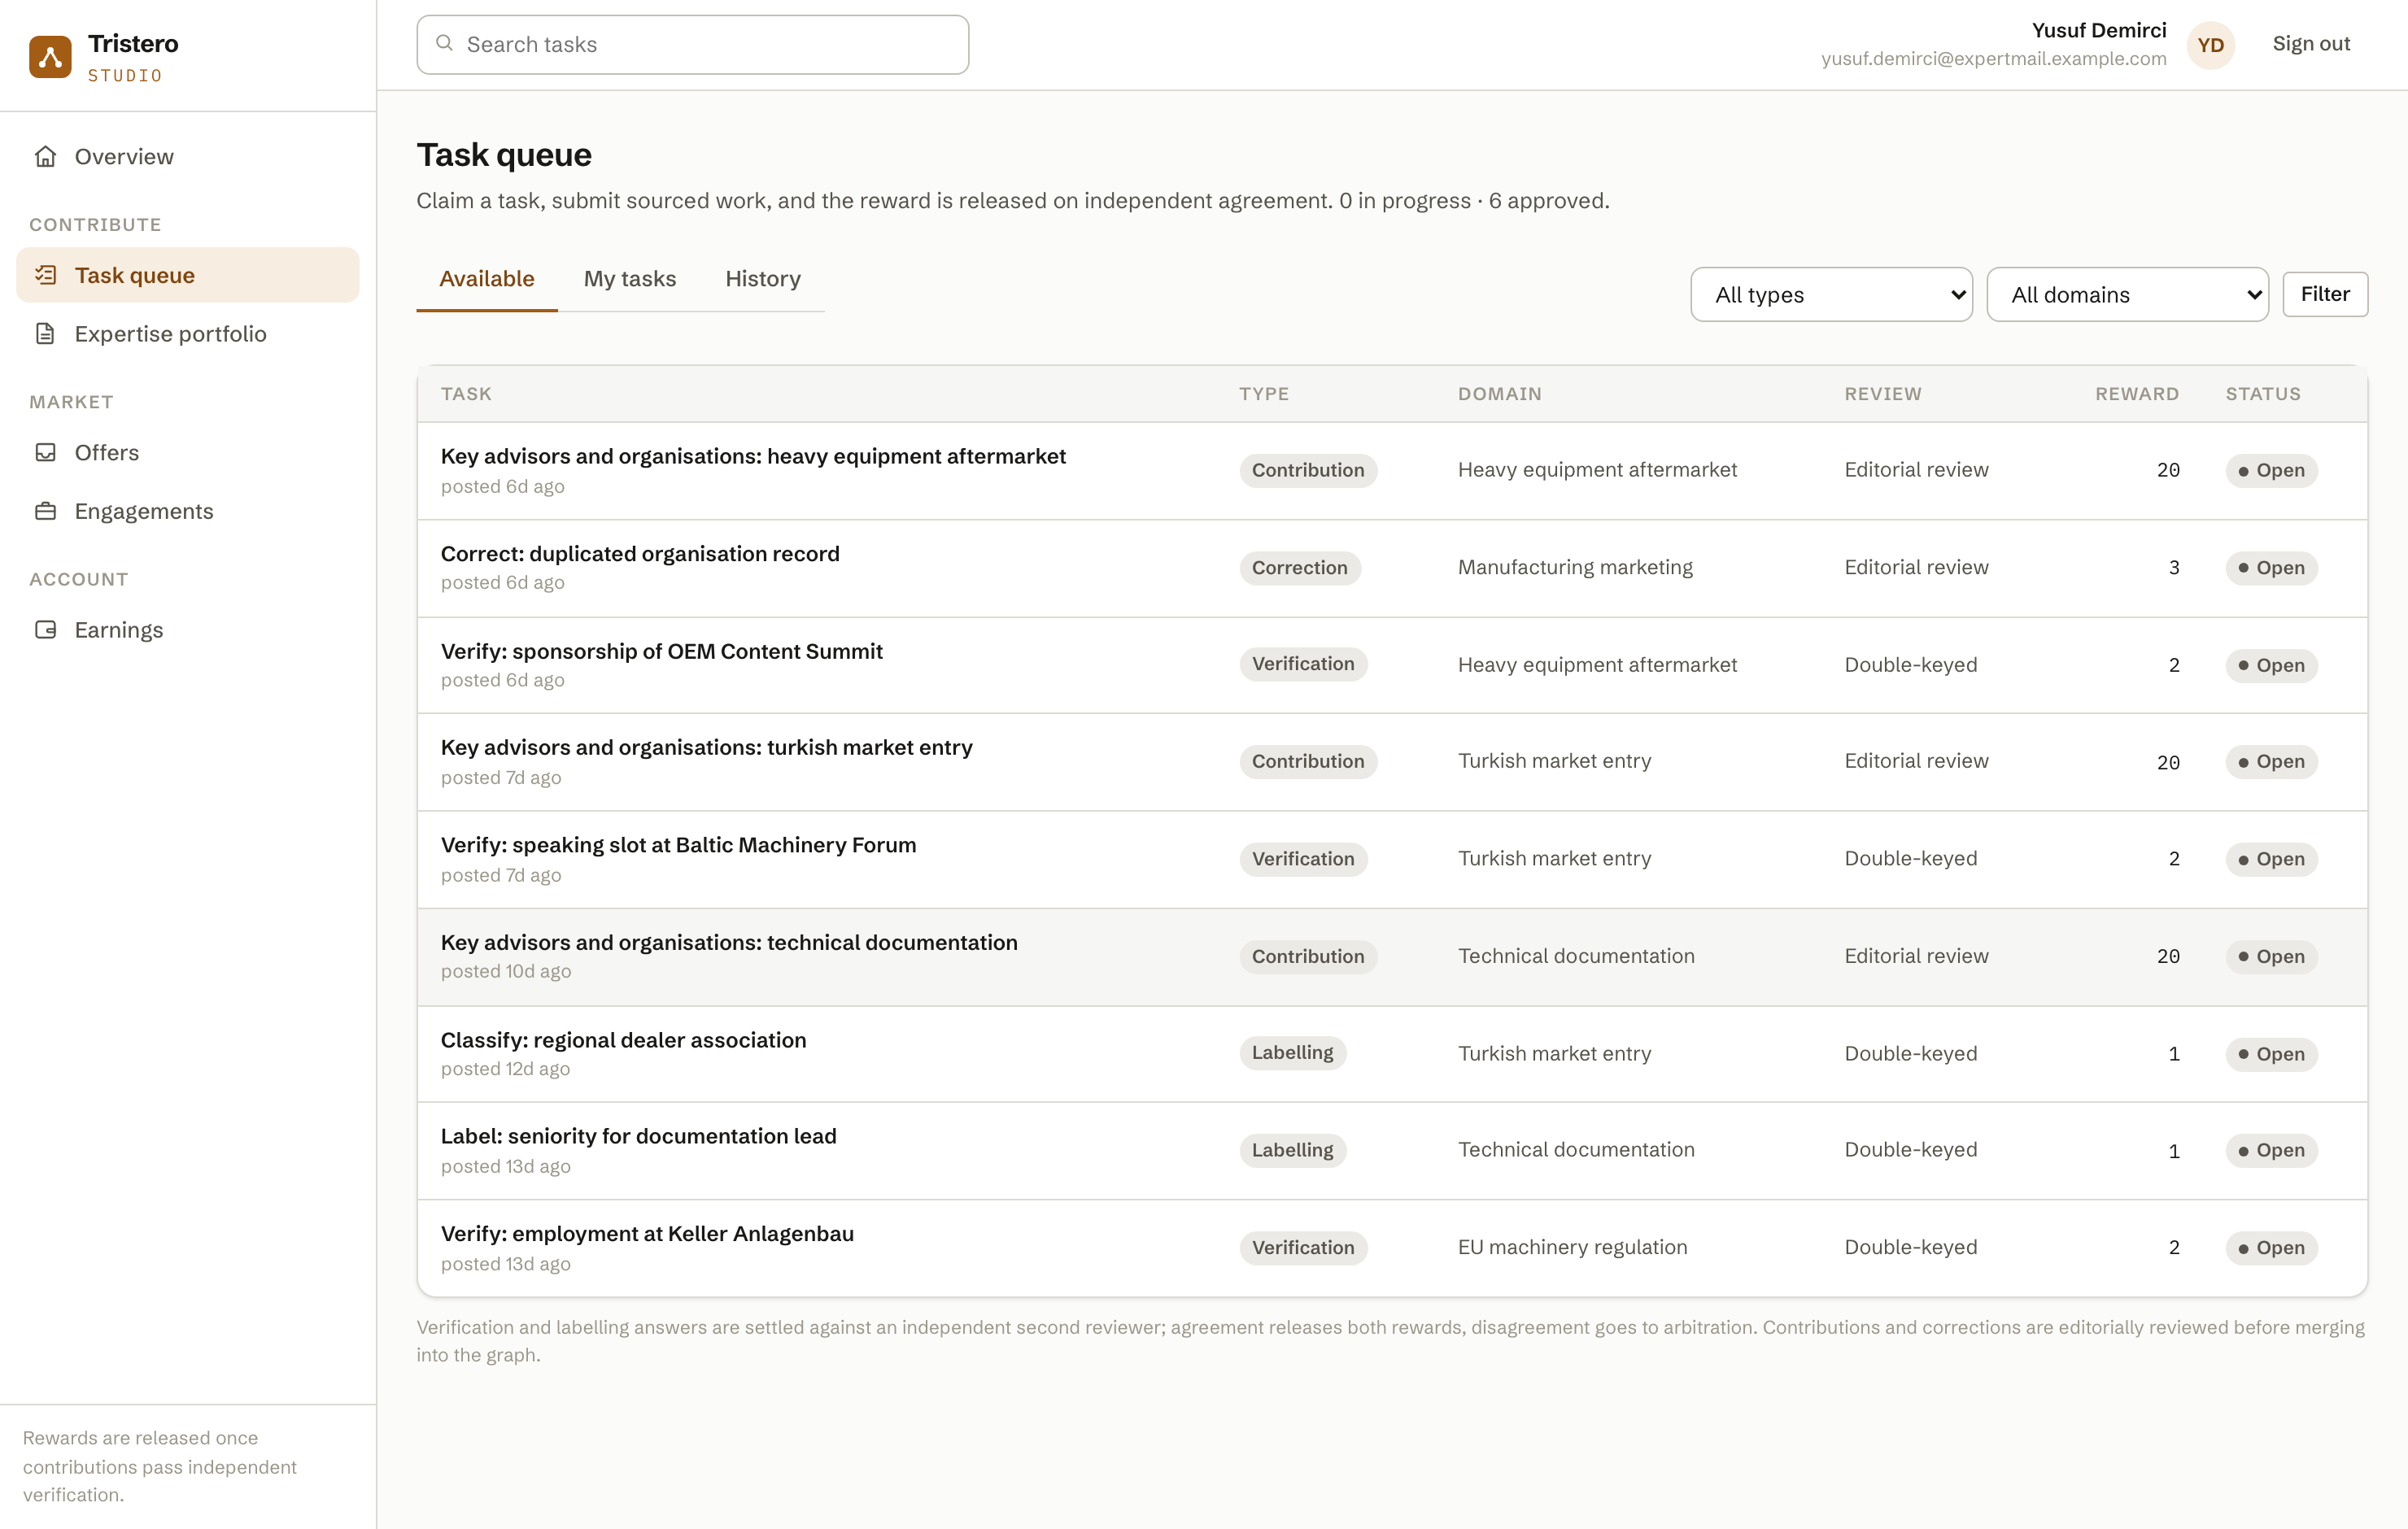Open Overview in the sidebar
Screen dimensions: 2408x1529
[188, 156]
